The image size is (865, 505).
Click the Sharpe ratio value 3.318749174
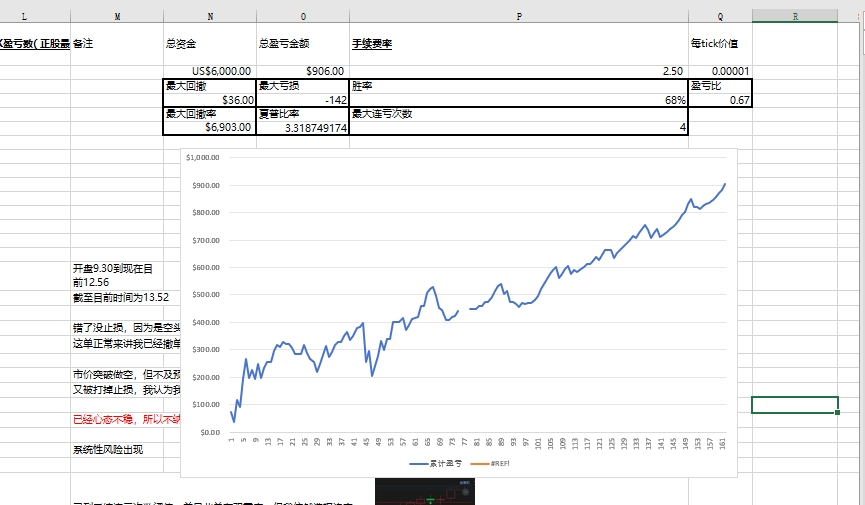pos(303,128)
